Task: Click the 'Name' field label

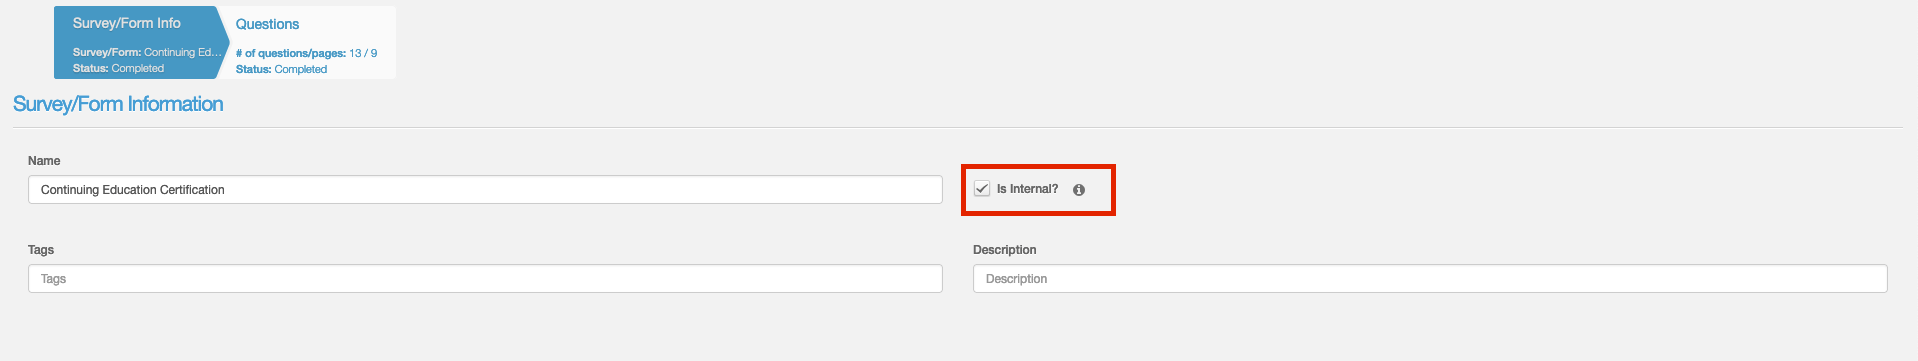Action: (44, 161)
